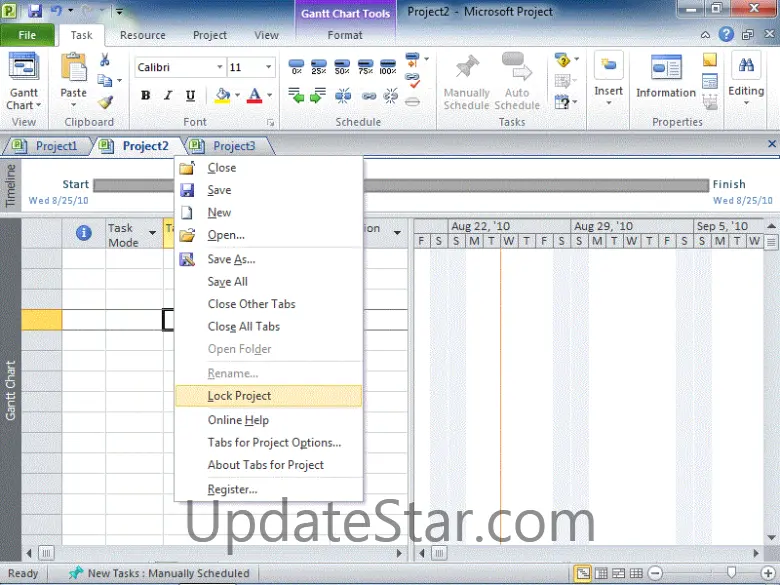
Task: Choose Lock Project in context menu
Action: click(x=269, y=396)
